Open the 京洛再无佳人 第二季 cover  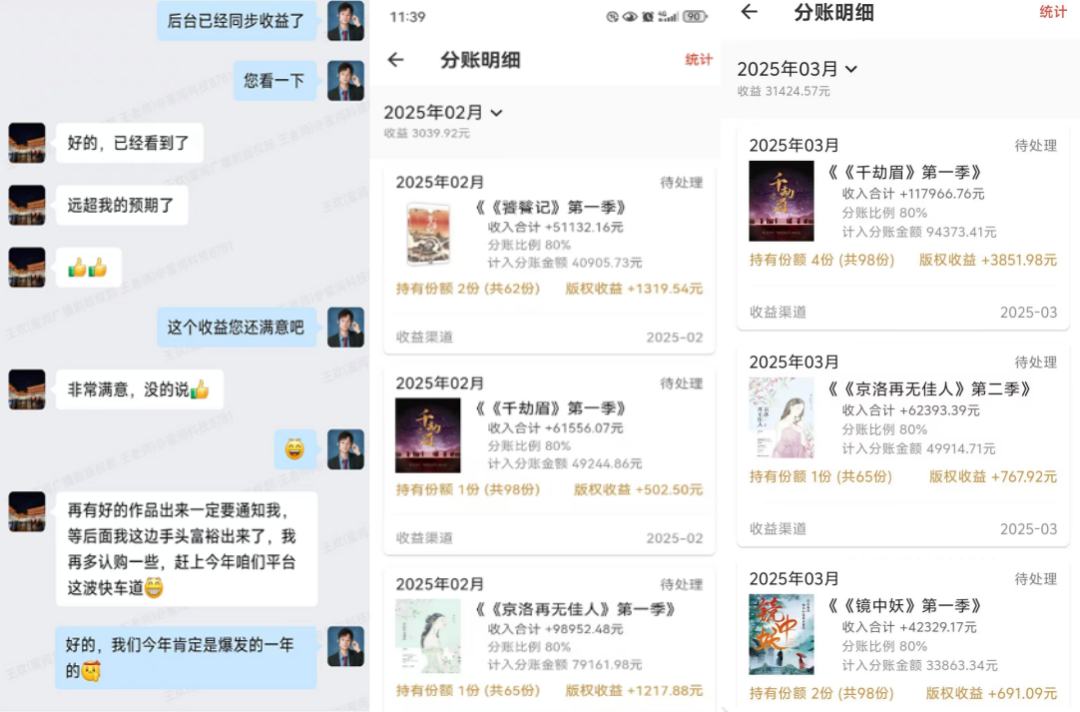781,418
